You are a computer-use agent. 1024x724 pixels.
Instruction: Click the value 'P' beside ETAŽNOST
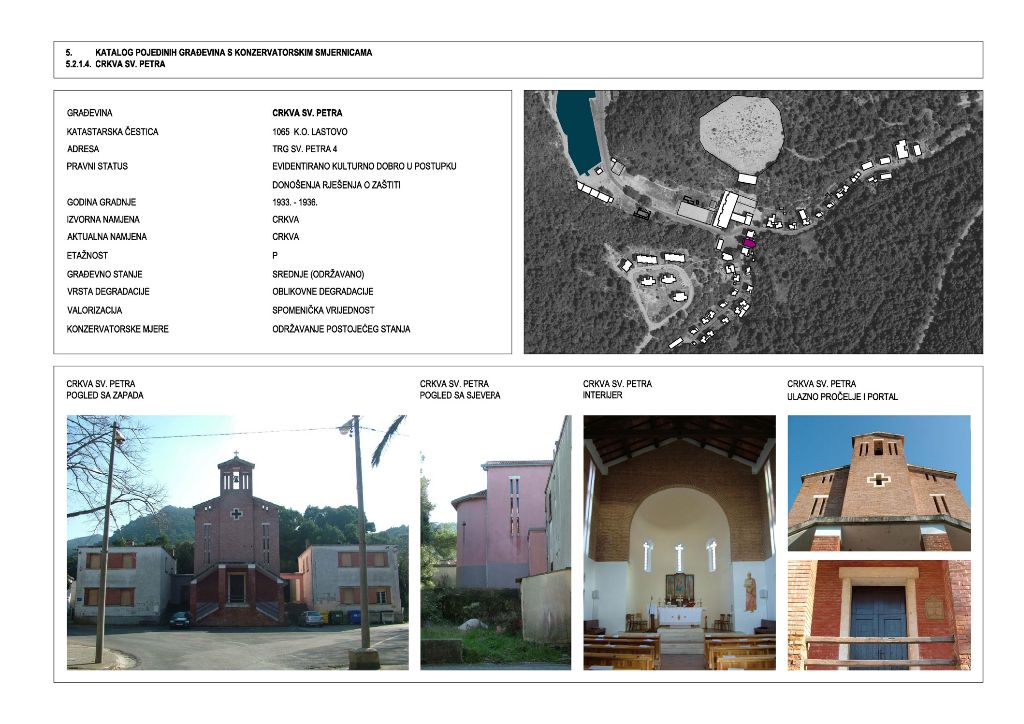(x=275, y=255)
